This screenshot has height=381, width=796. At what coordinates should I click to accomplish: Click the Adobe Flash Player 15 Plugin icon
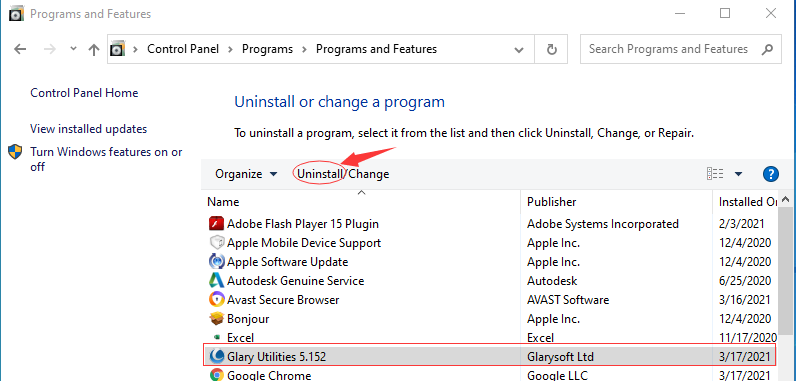(x=217, y=223)
